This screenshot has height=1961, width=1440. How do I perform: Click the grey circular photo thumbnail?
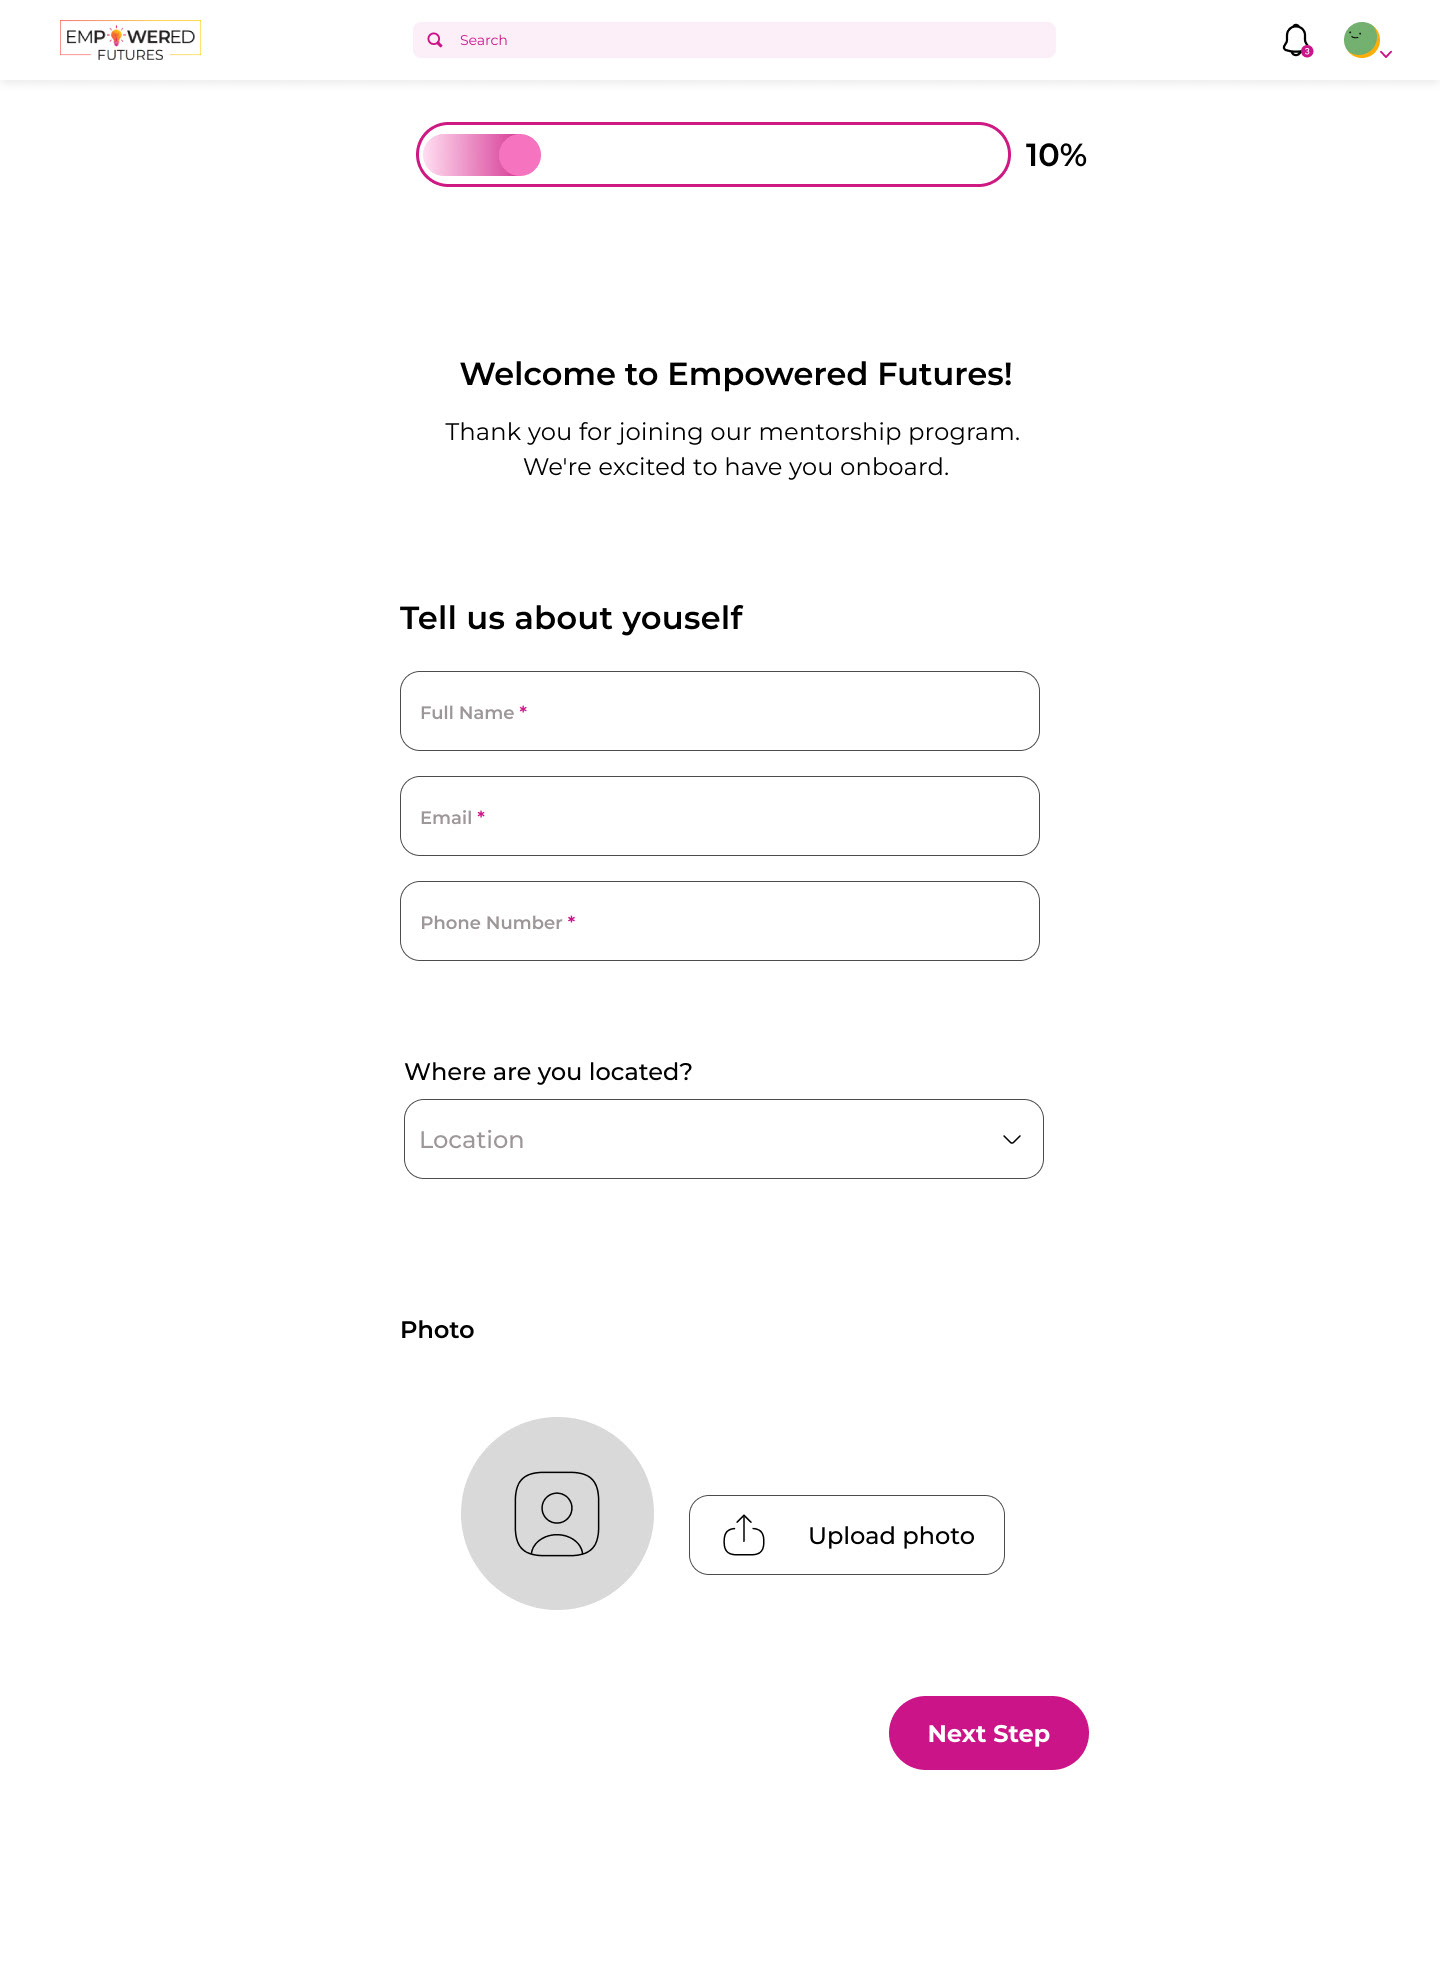coord(557,1513)
